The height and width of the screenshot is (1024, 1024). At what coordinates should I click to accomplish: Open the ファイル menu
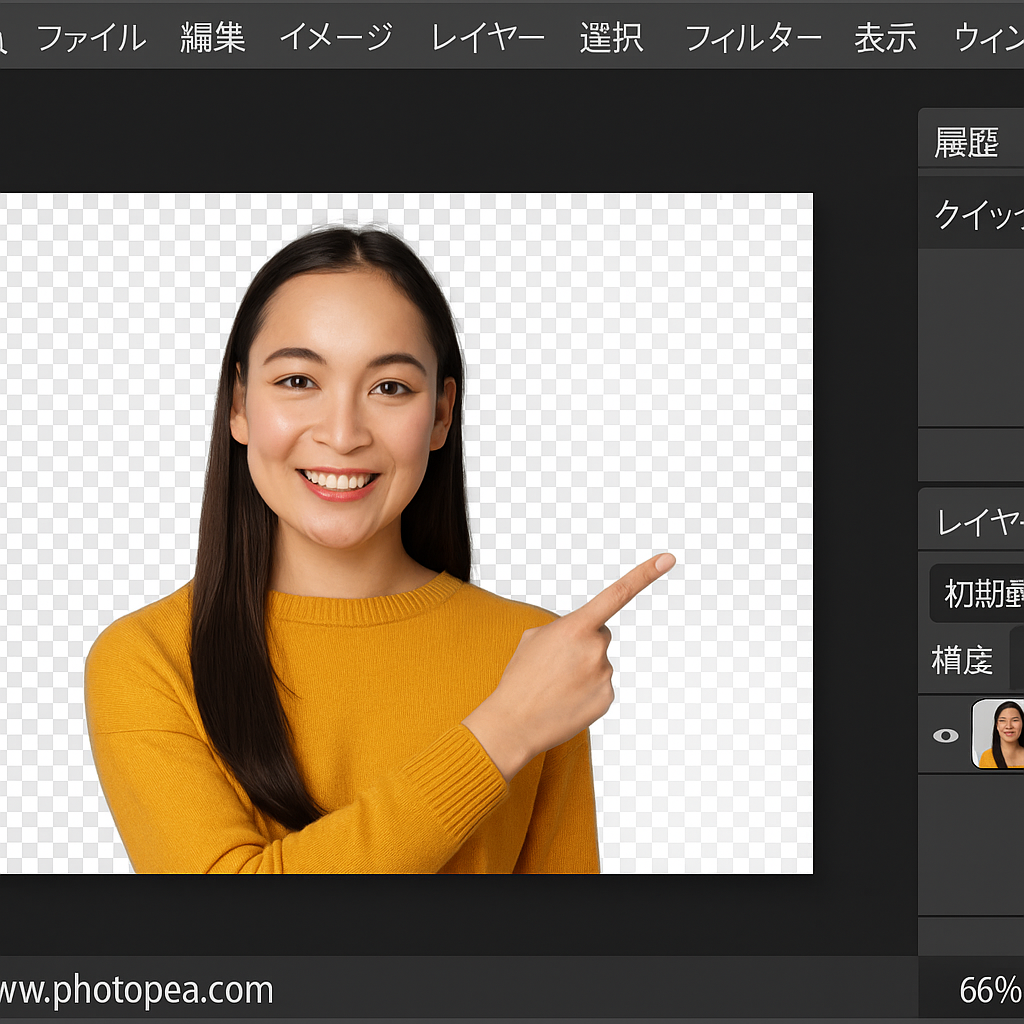point(91,38)
